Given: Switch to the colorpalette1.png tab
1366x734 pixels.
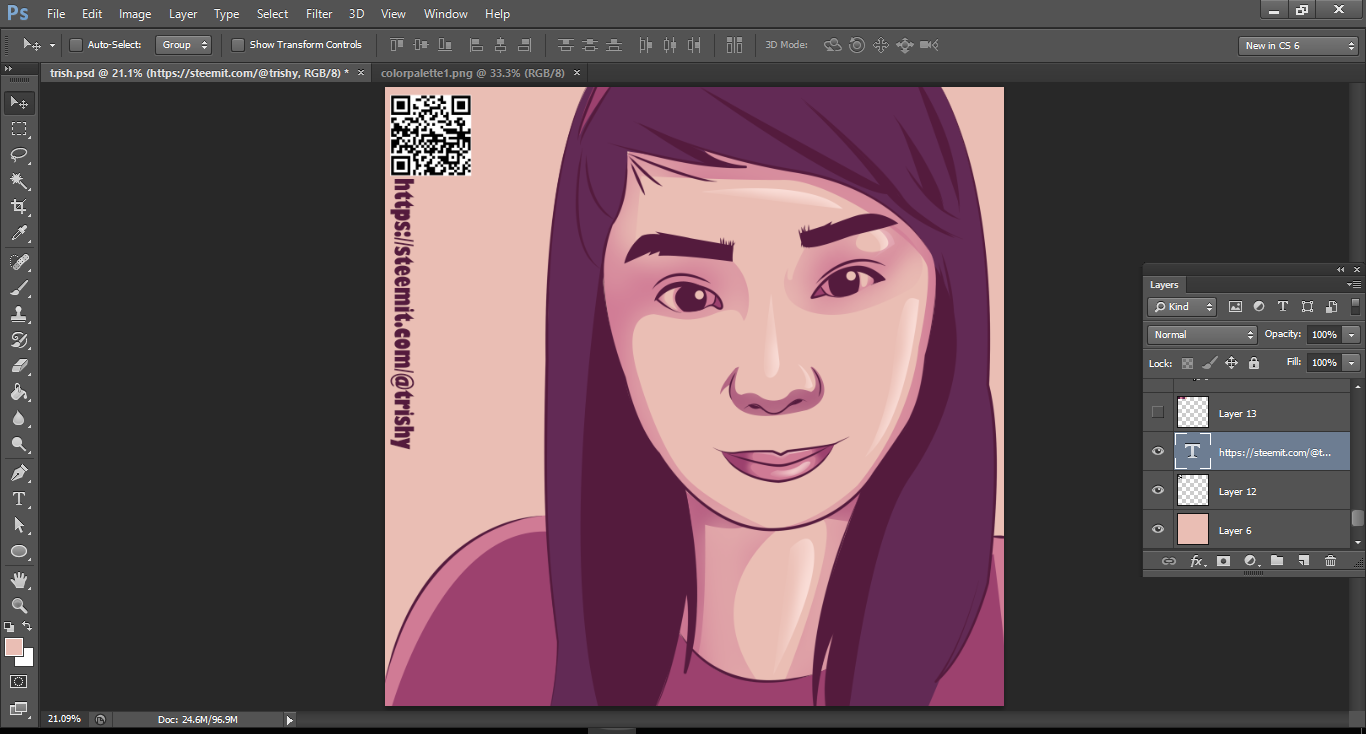Looking at the screenshot, I should point(472,73).
